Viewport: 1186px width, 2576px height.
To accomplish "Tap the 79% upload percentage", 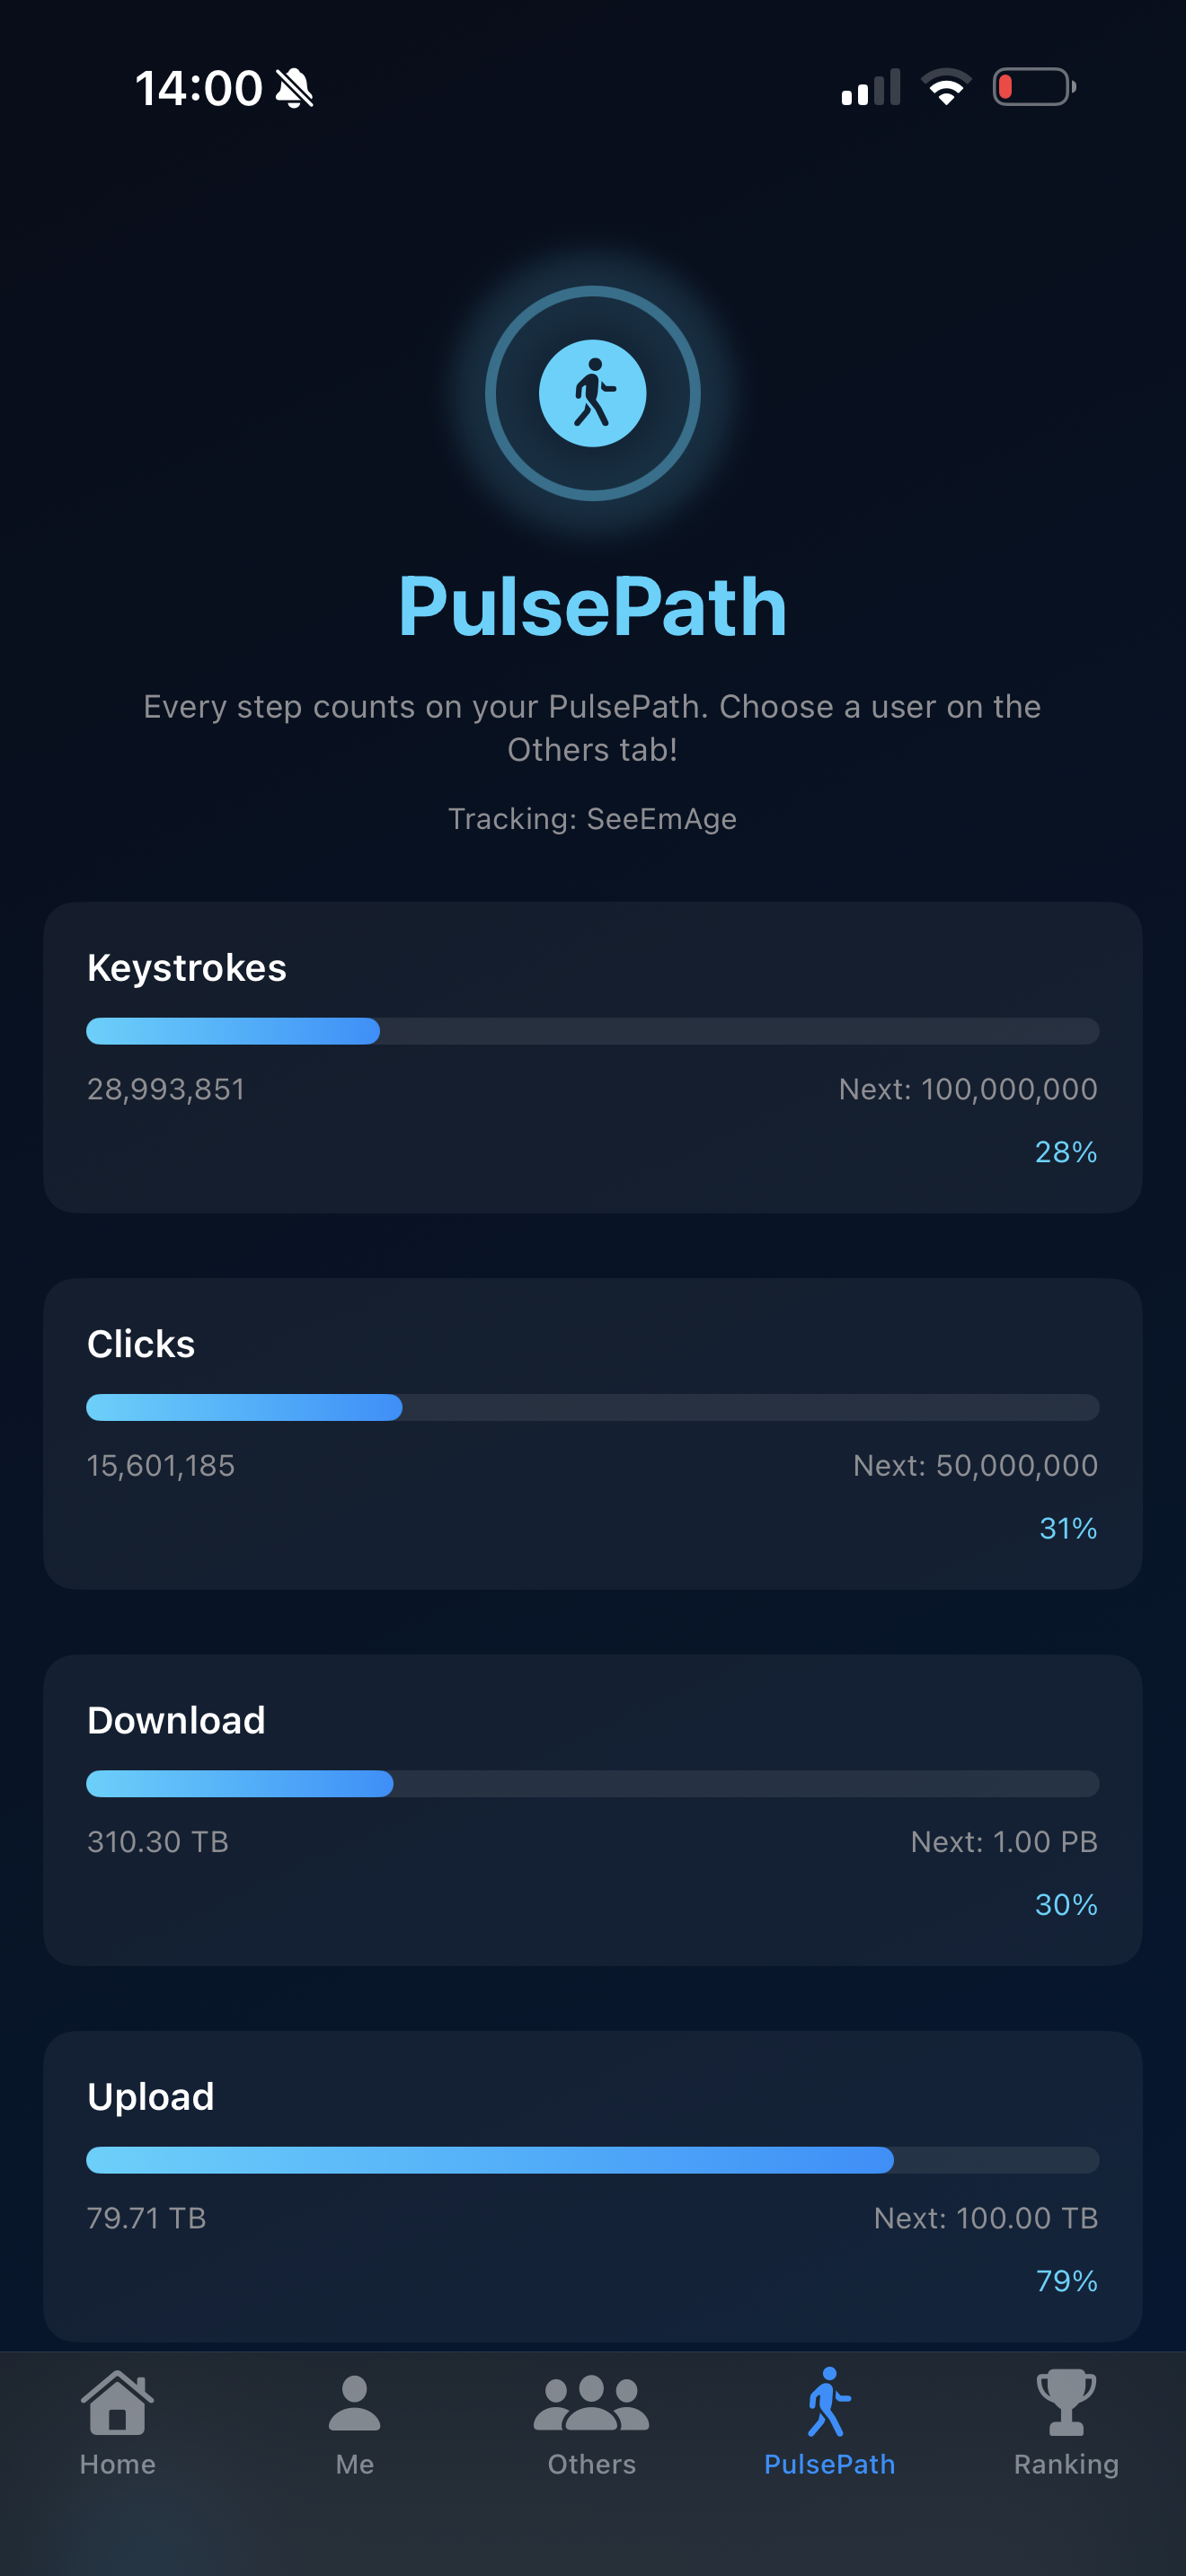I will coord(1066,2281).
